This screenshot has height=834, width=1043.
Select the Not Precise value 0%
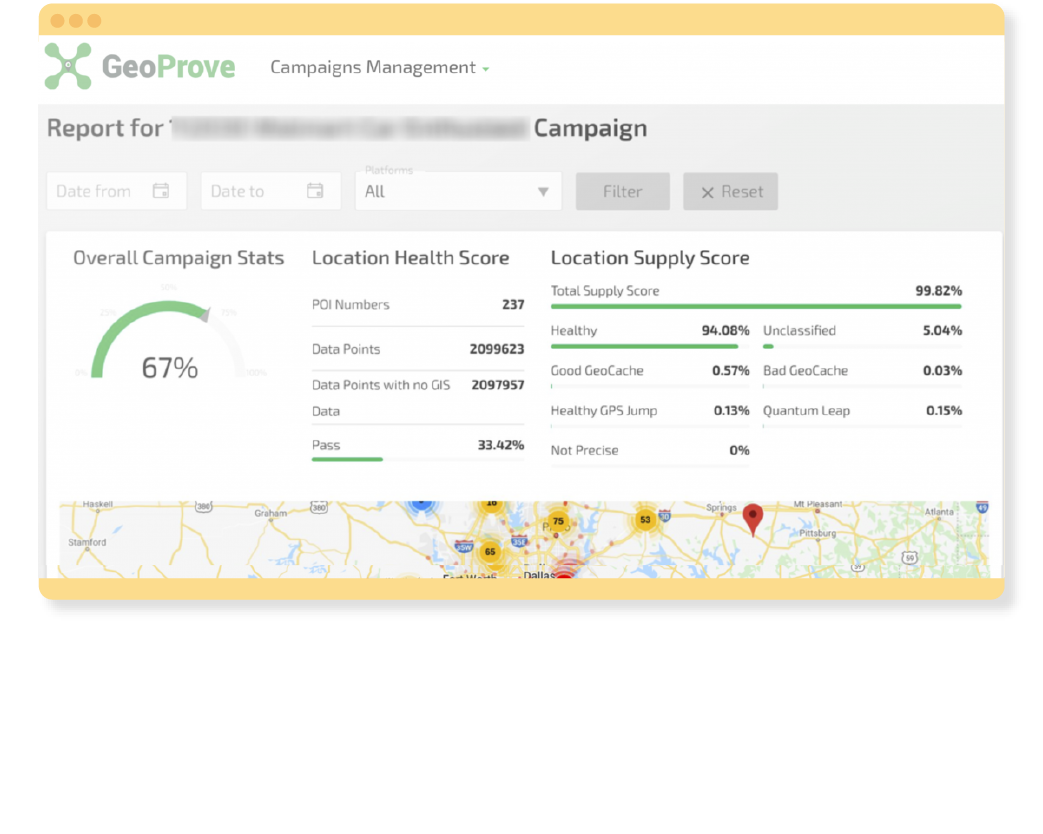click(739, 450)
